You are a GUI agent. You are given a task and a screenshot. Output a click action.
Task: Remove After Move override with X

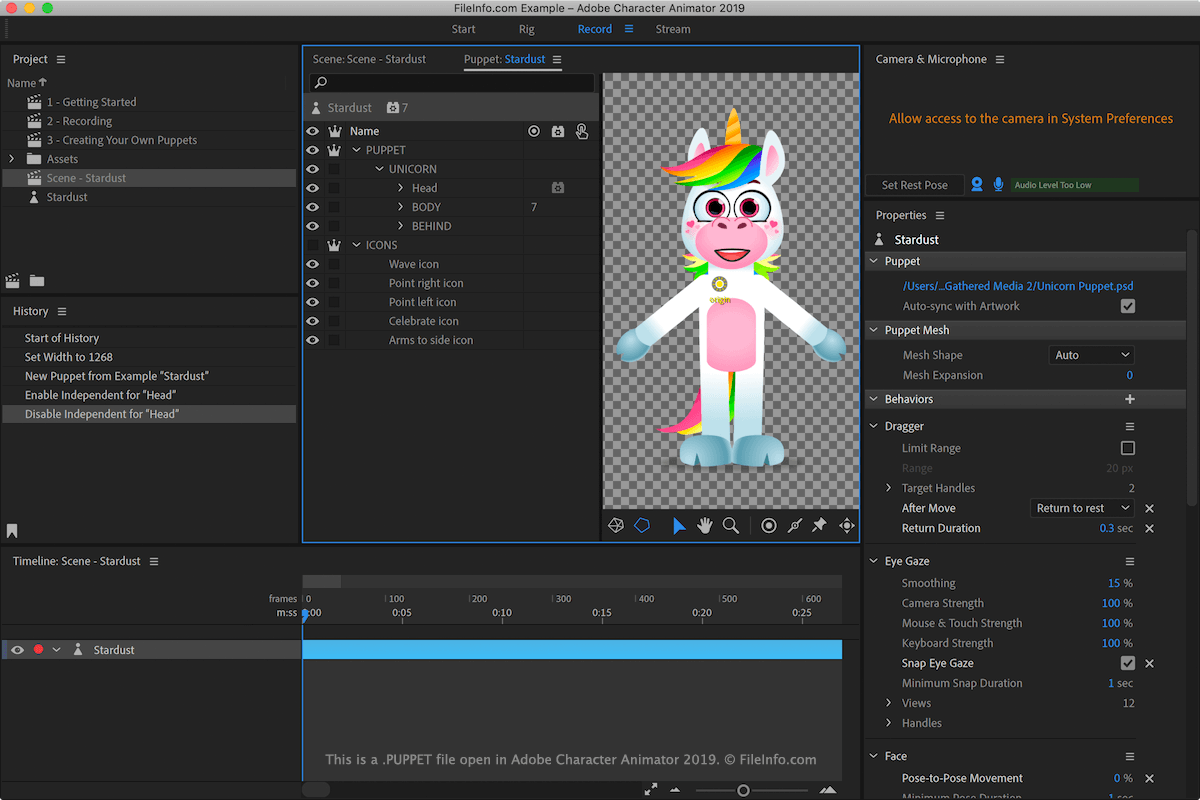pyautogui.click(x=1149, y=509)
